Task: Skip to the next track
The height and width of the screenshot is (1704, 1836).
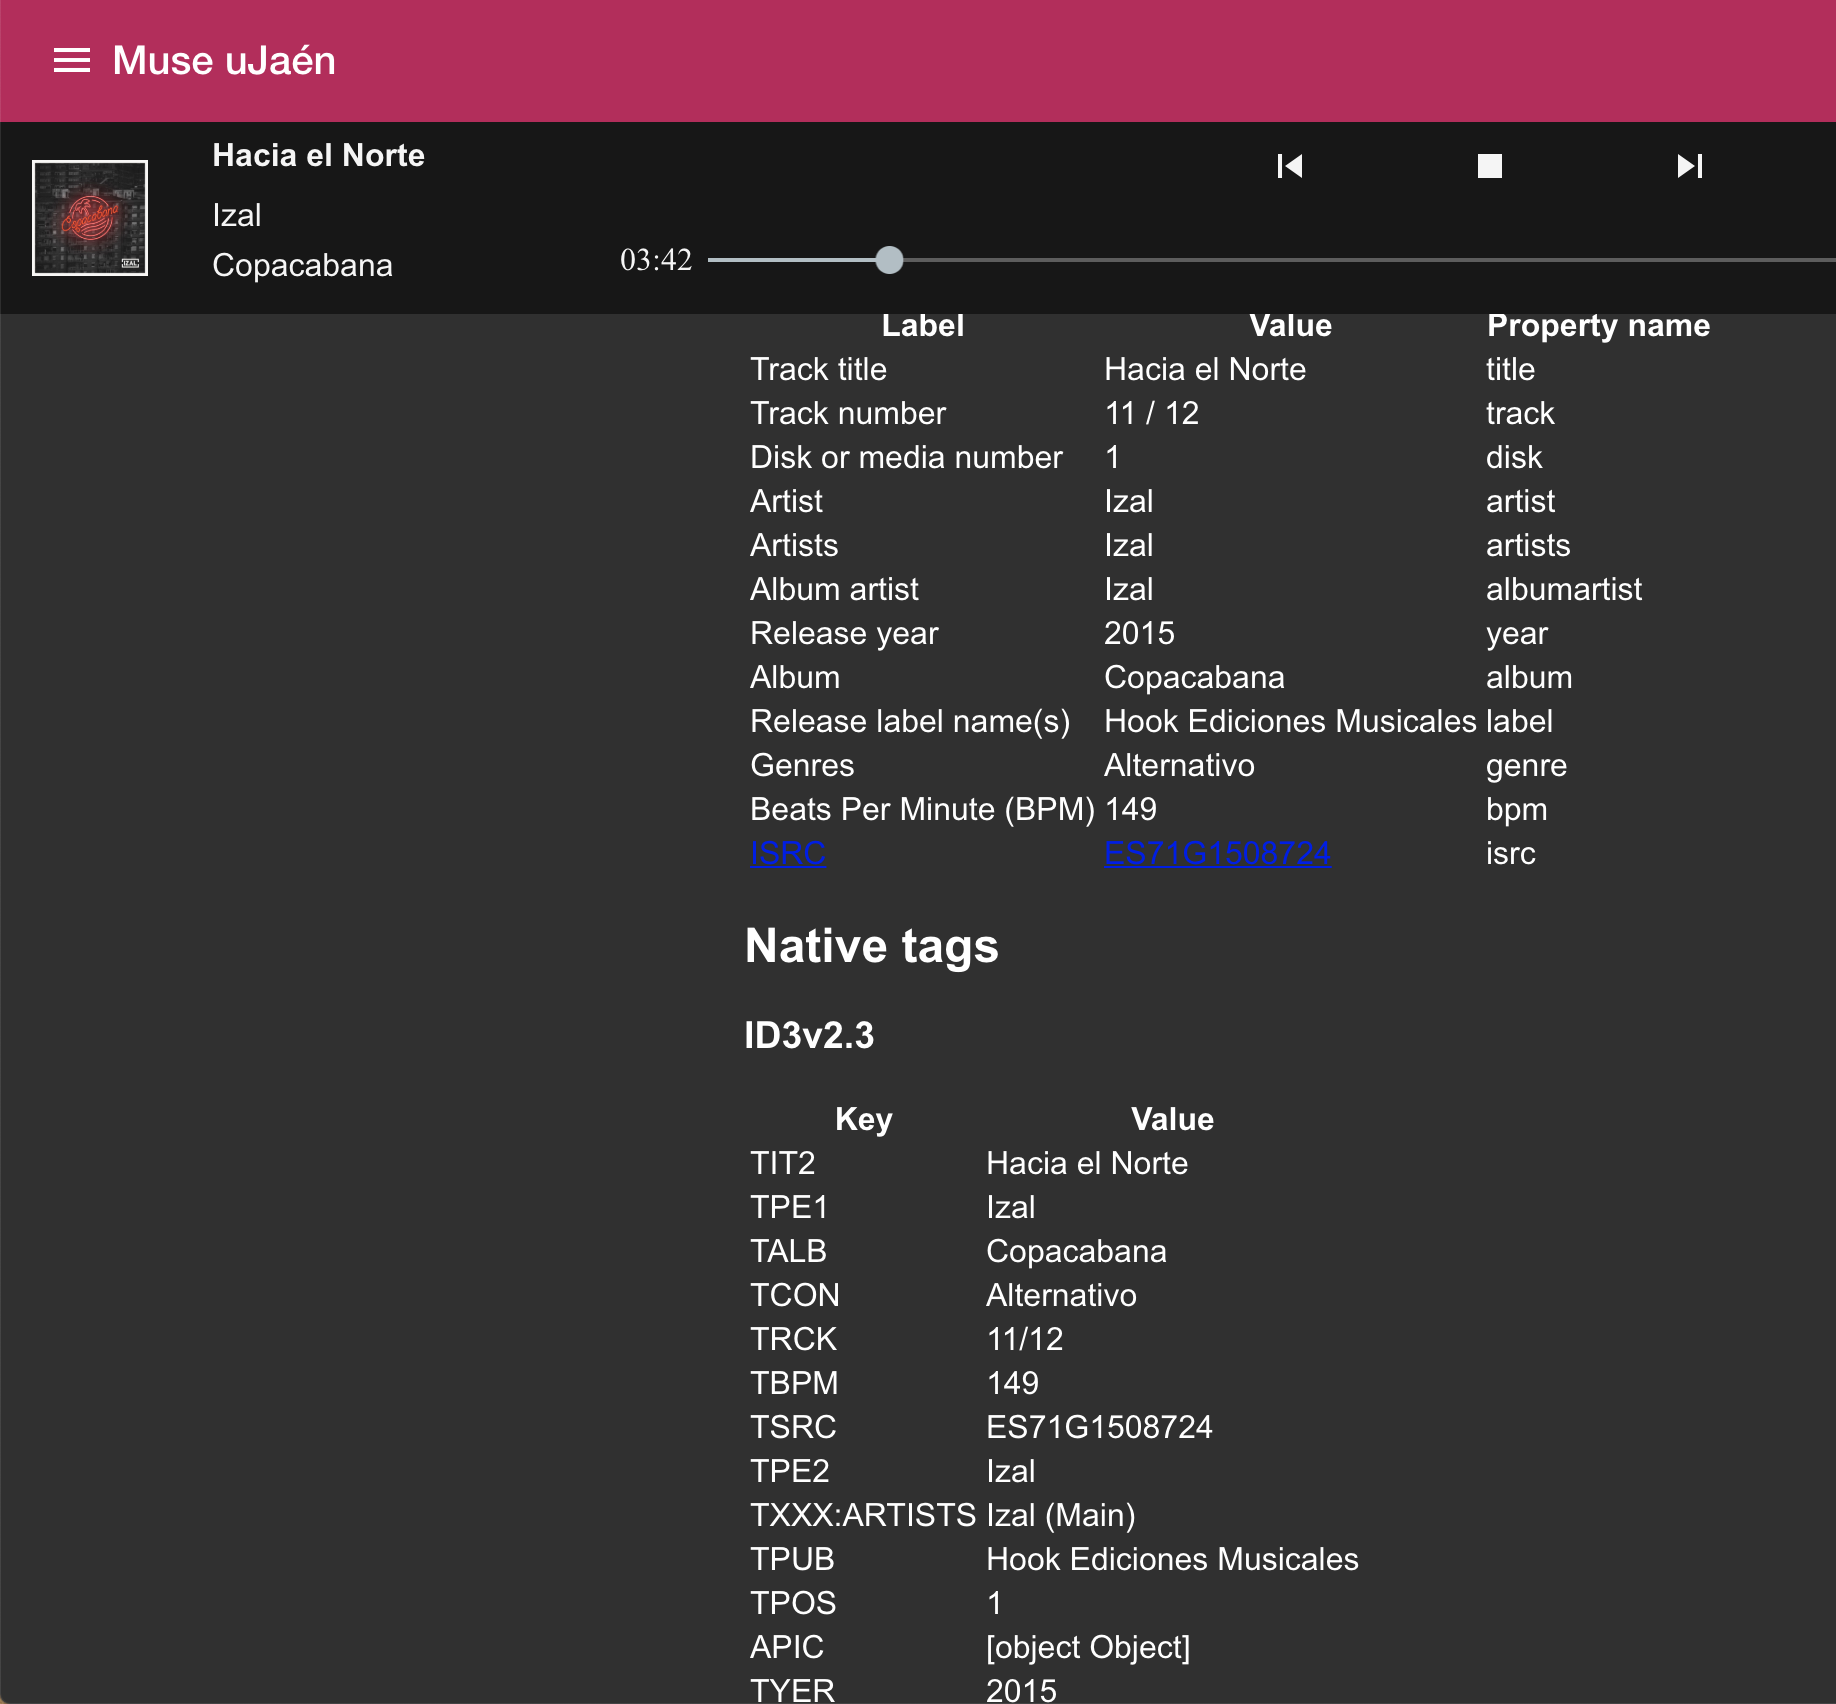Action: pos(1690,166)
